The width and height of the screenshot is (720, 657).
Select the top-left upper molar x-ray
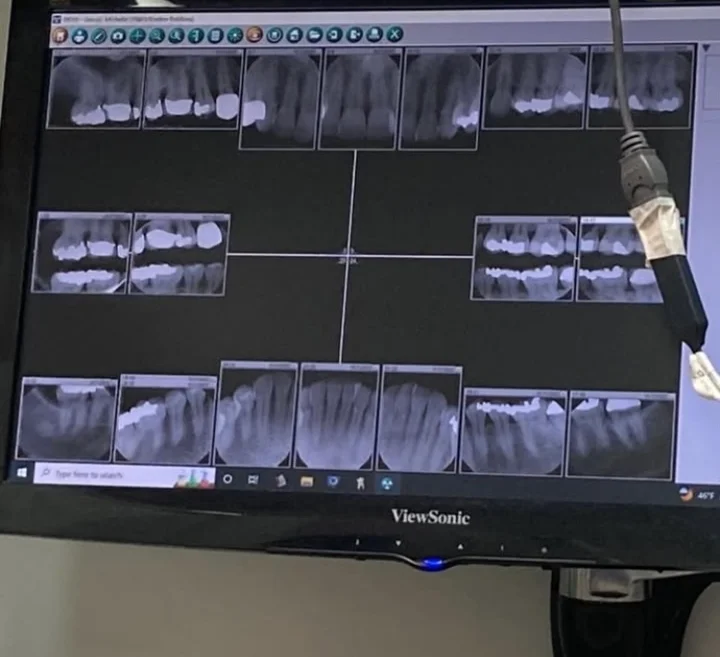point(96,90)
